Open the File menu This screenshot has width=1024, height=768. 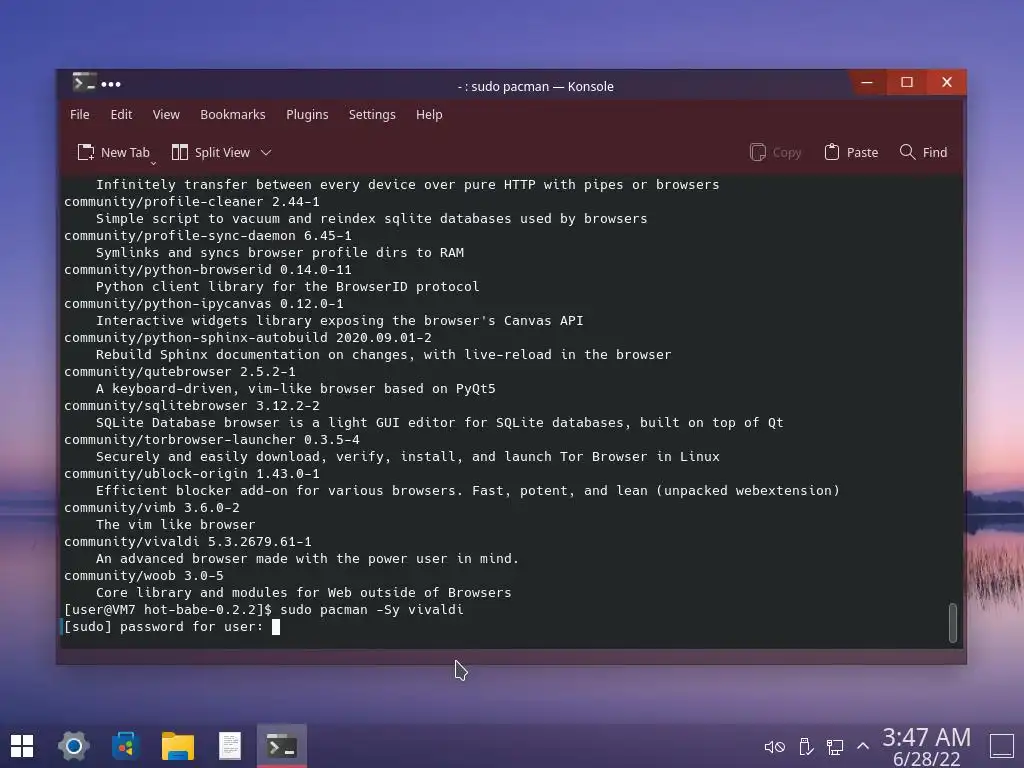click(80, 114)
